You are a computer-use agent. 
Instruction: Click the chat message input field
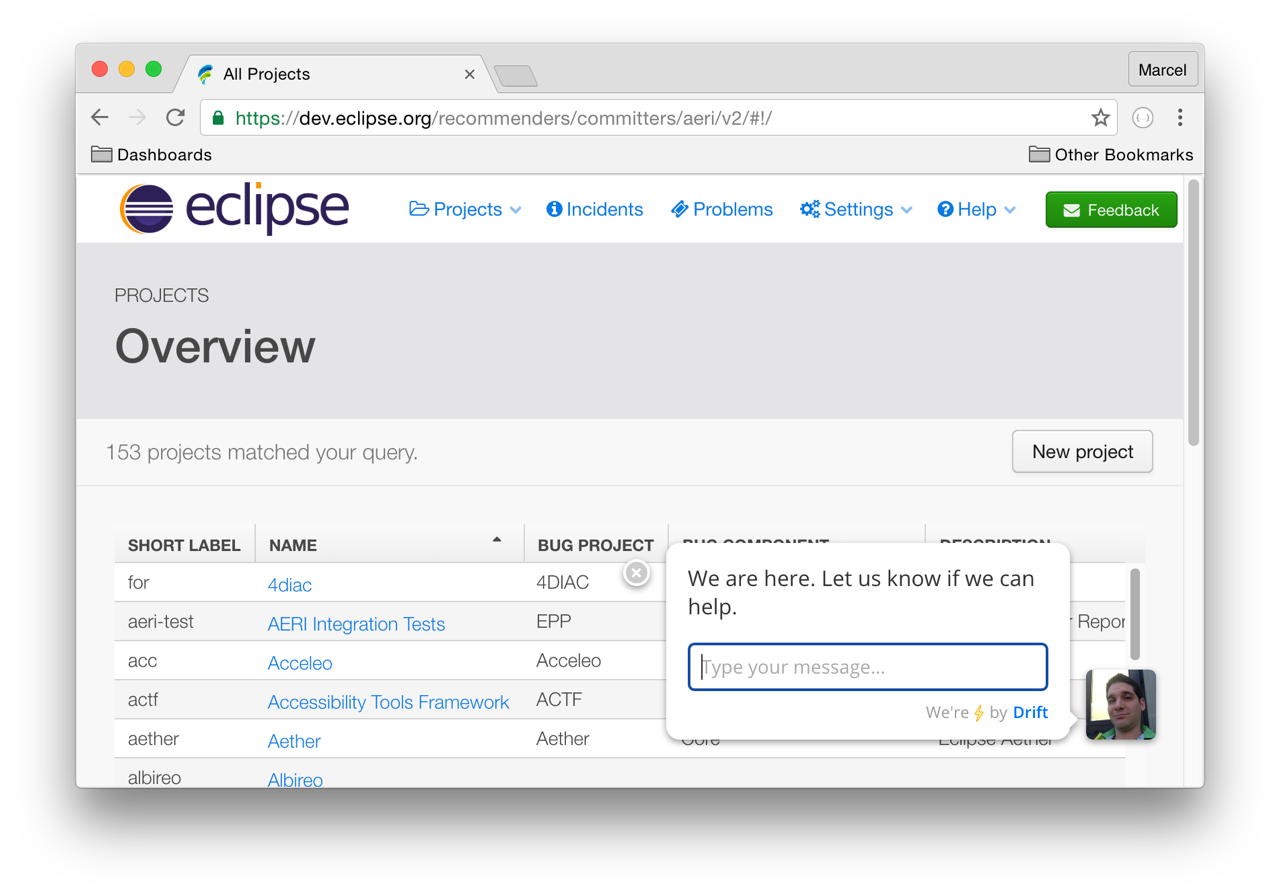(868, 667)
